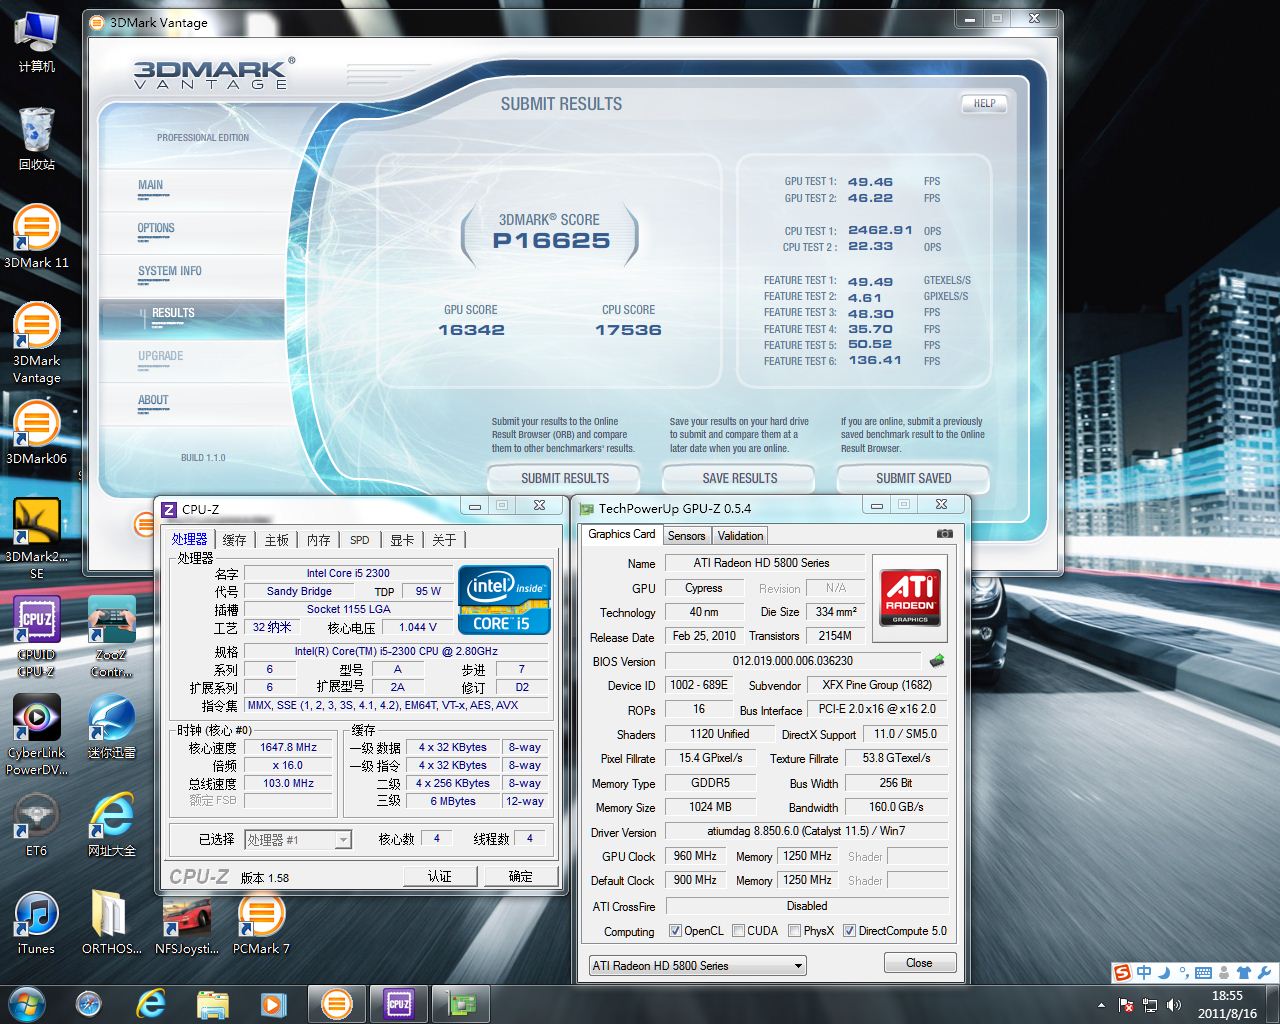Click the SUBMIT SAVED button

click(x=913, y=478)
